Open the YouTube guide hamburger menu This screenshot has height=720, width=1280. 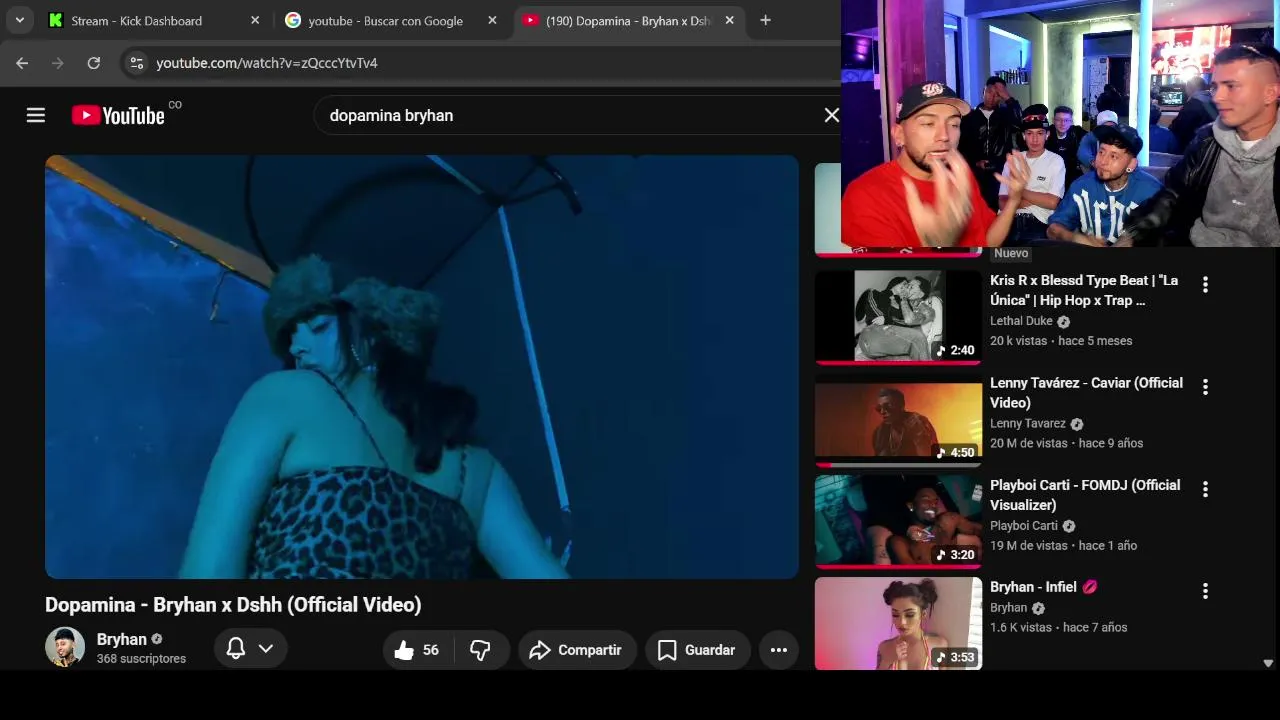click(x=36, y=115)
